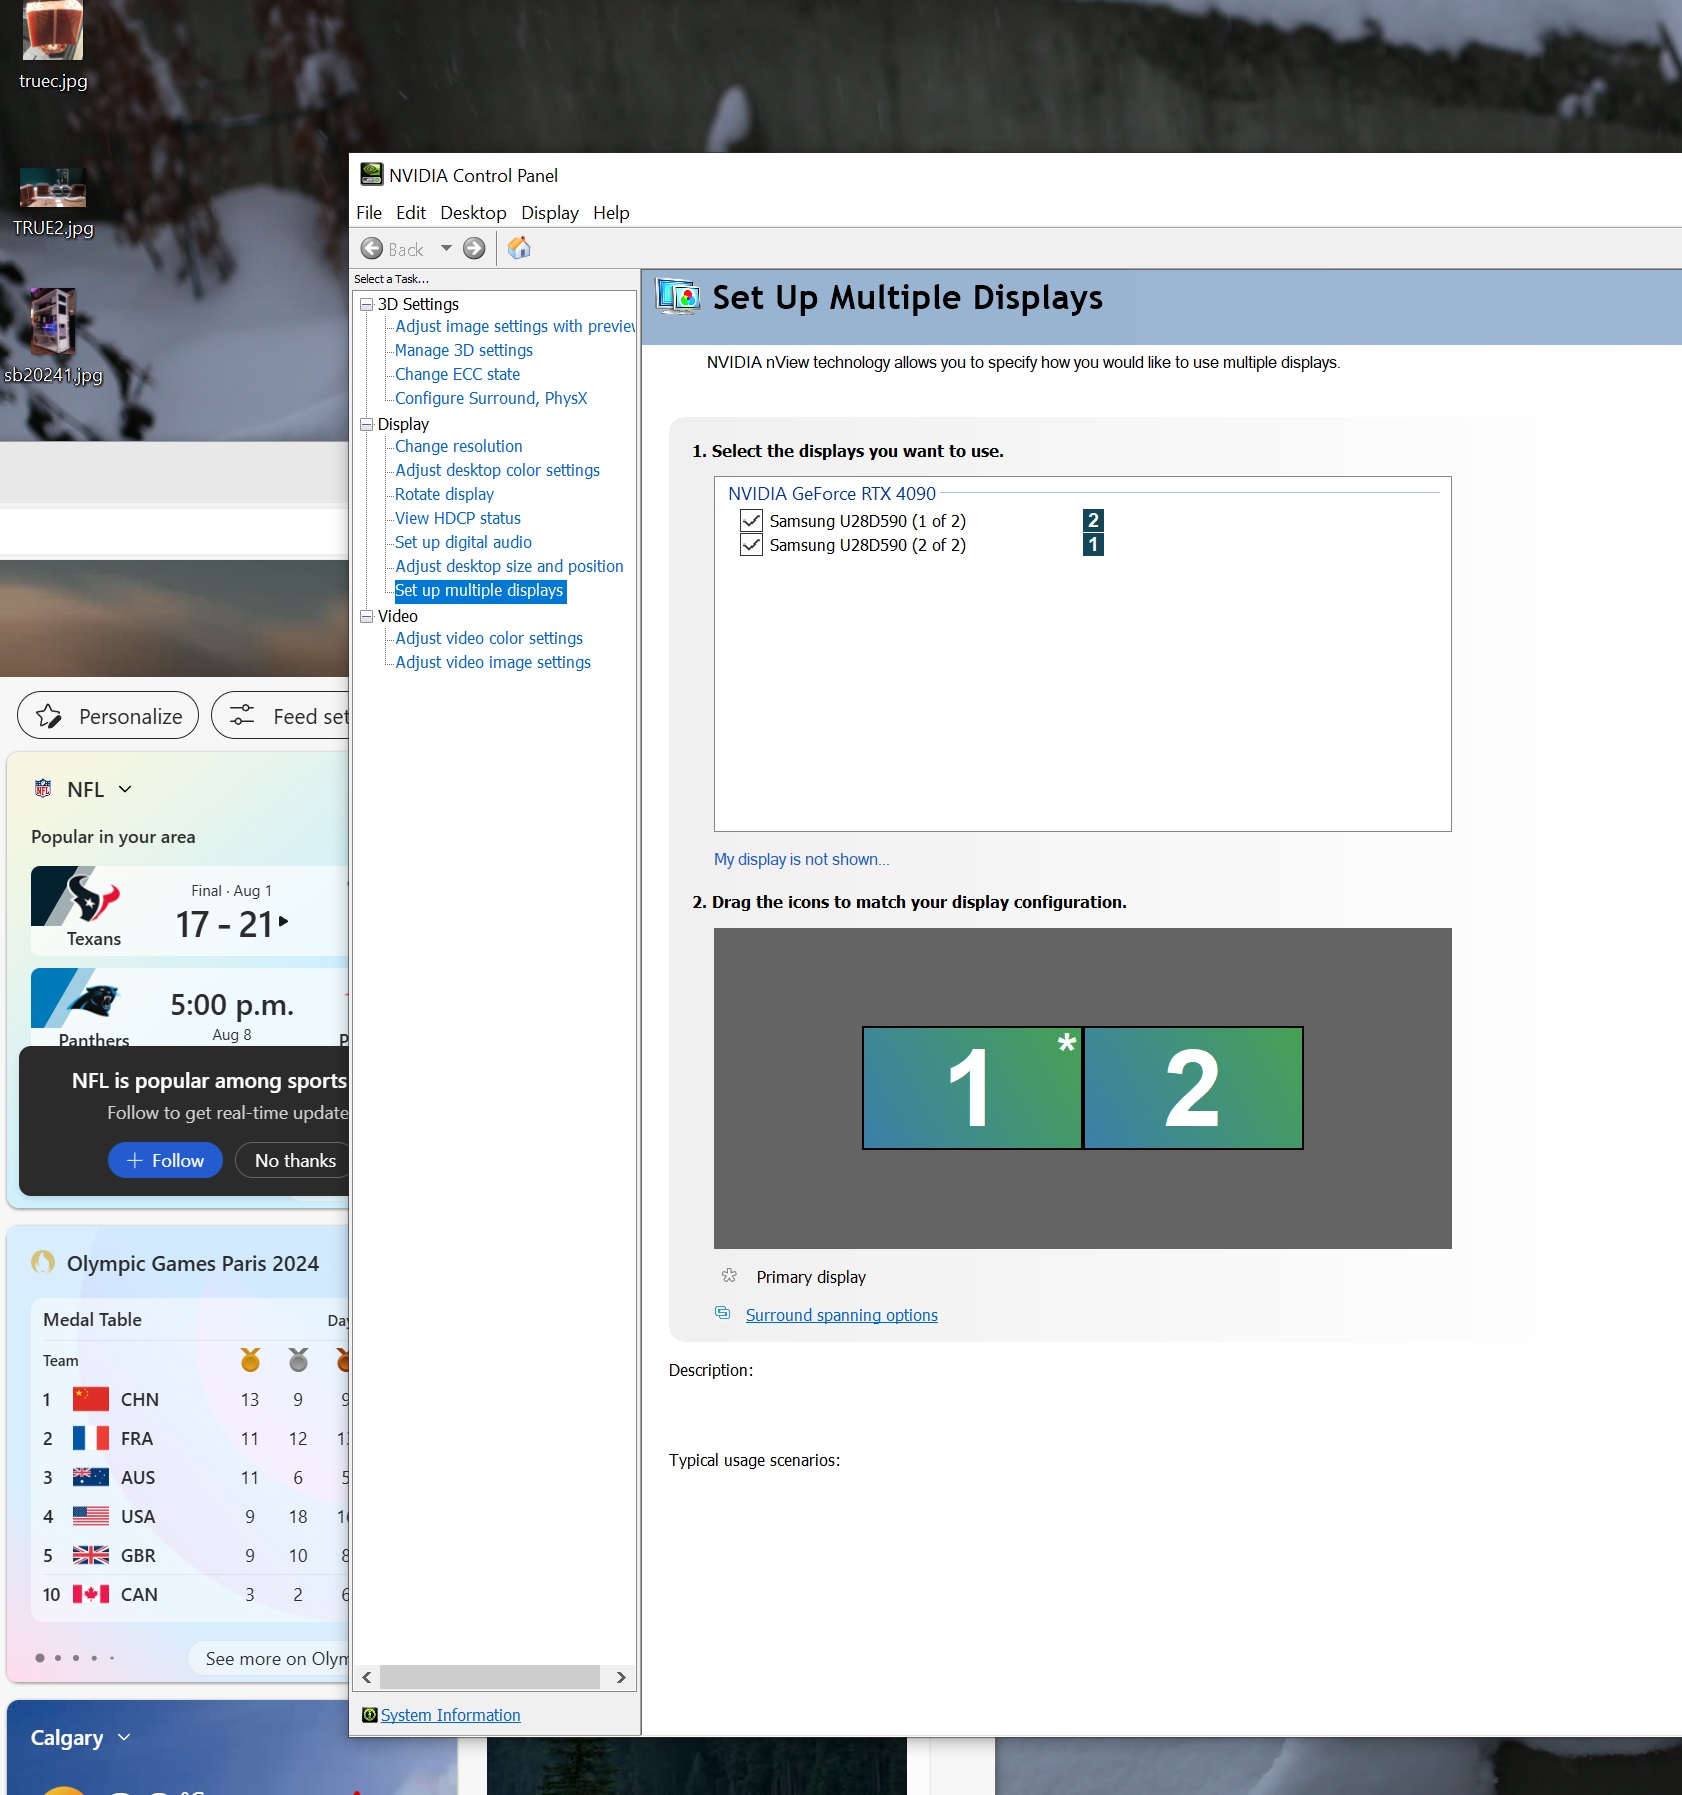Viewport: 1682px width, 1795px height.
Task: Collapse the Video tree node
Action: (x=367, y=616)
